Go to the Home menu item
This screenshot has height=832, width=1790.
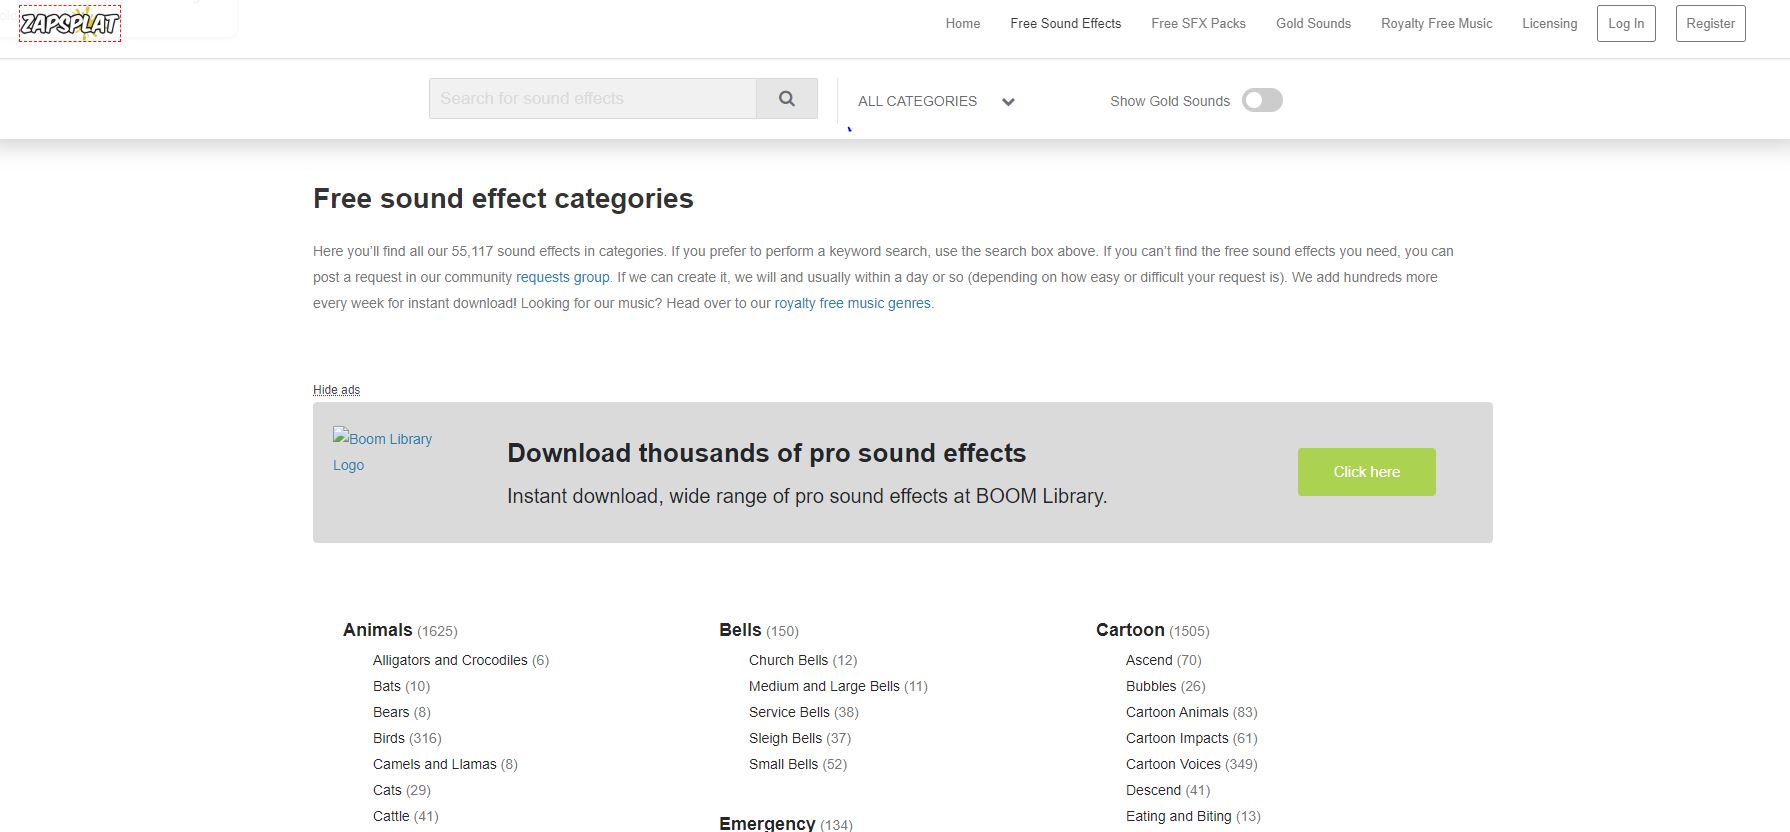click(963, 24)
